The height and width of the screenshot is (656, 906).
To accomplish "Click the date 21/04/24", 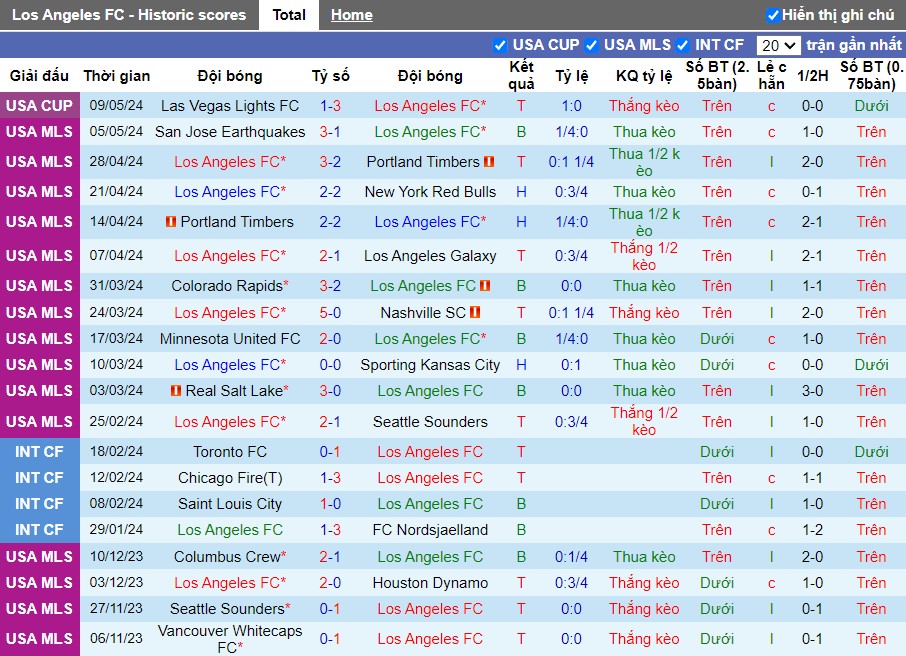I will point(116,191).
